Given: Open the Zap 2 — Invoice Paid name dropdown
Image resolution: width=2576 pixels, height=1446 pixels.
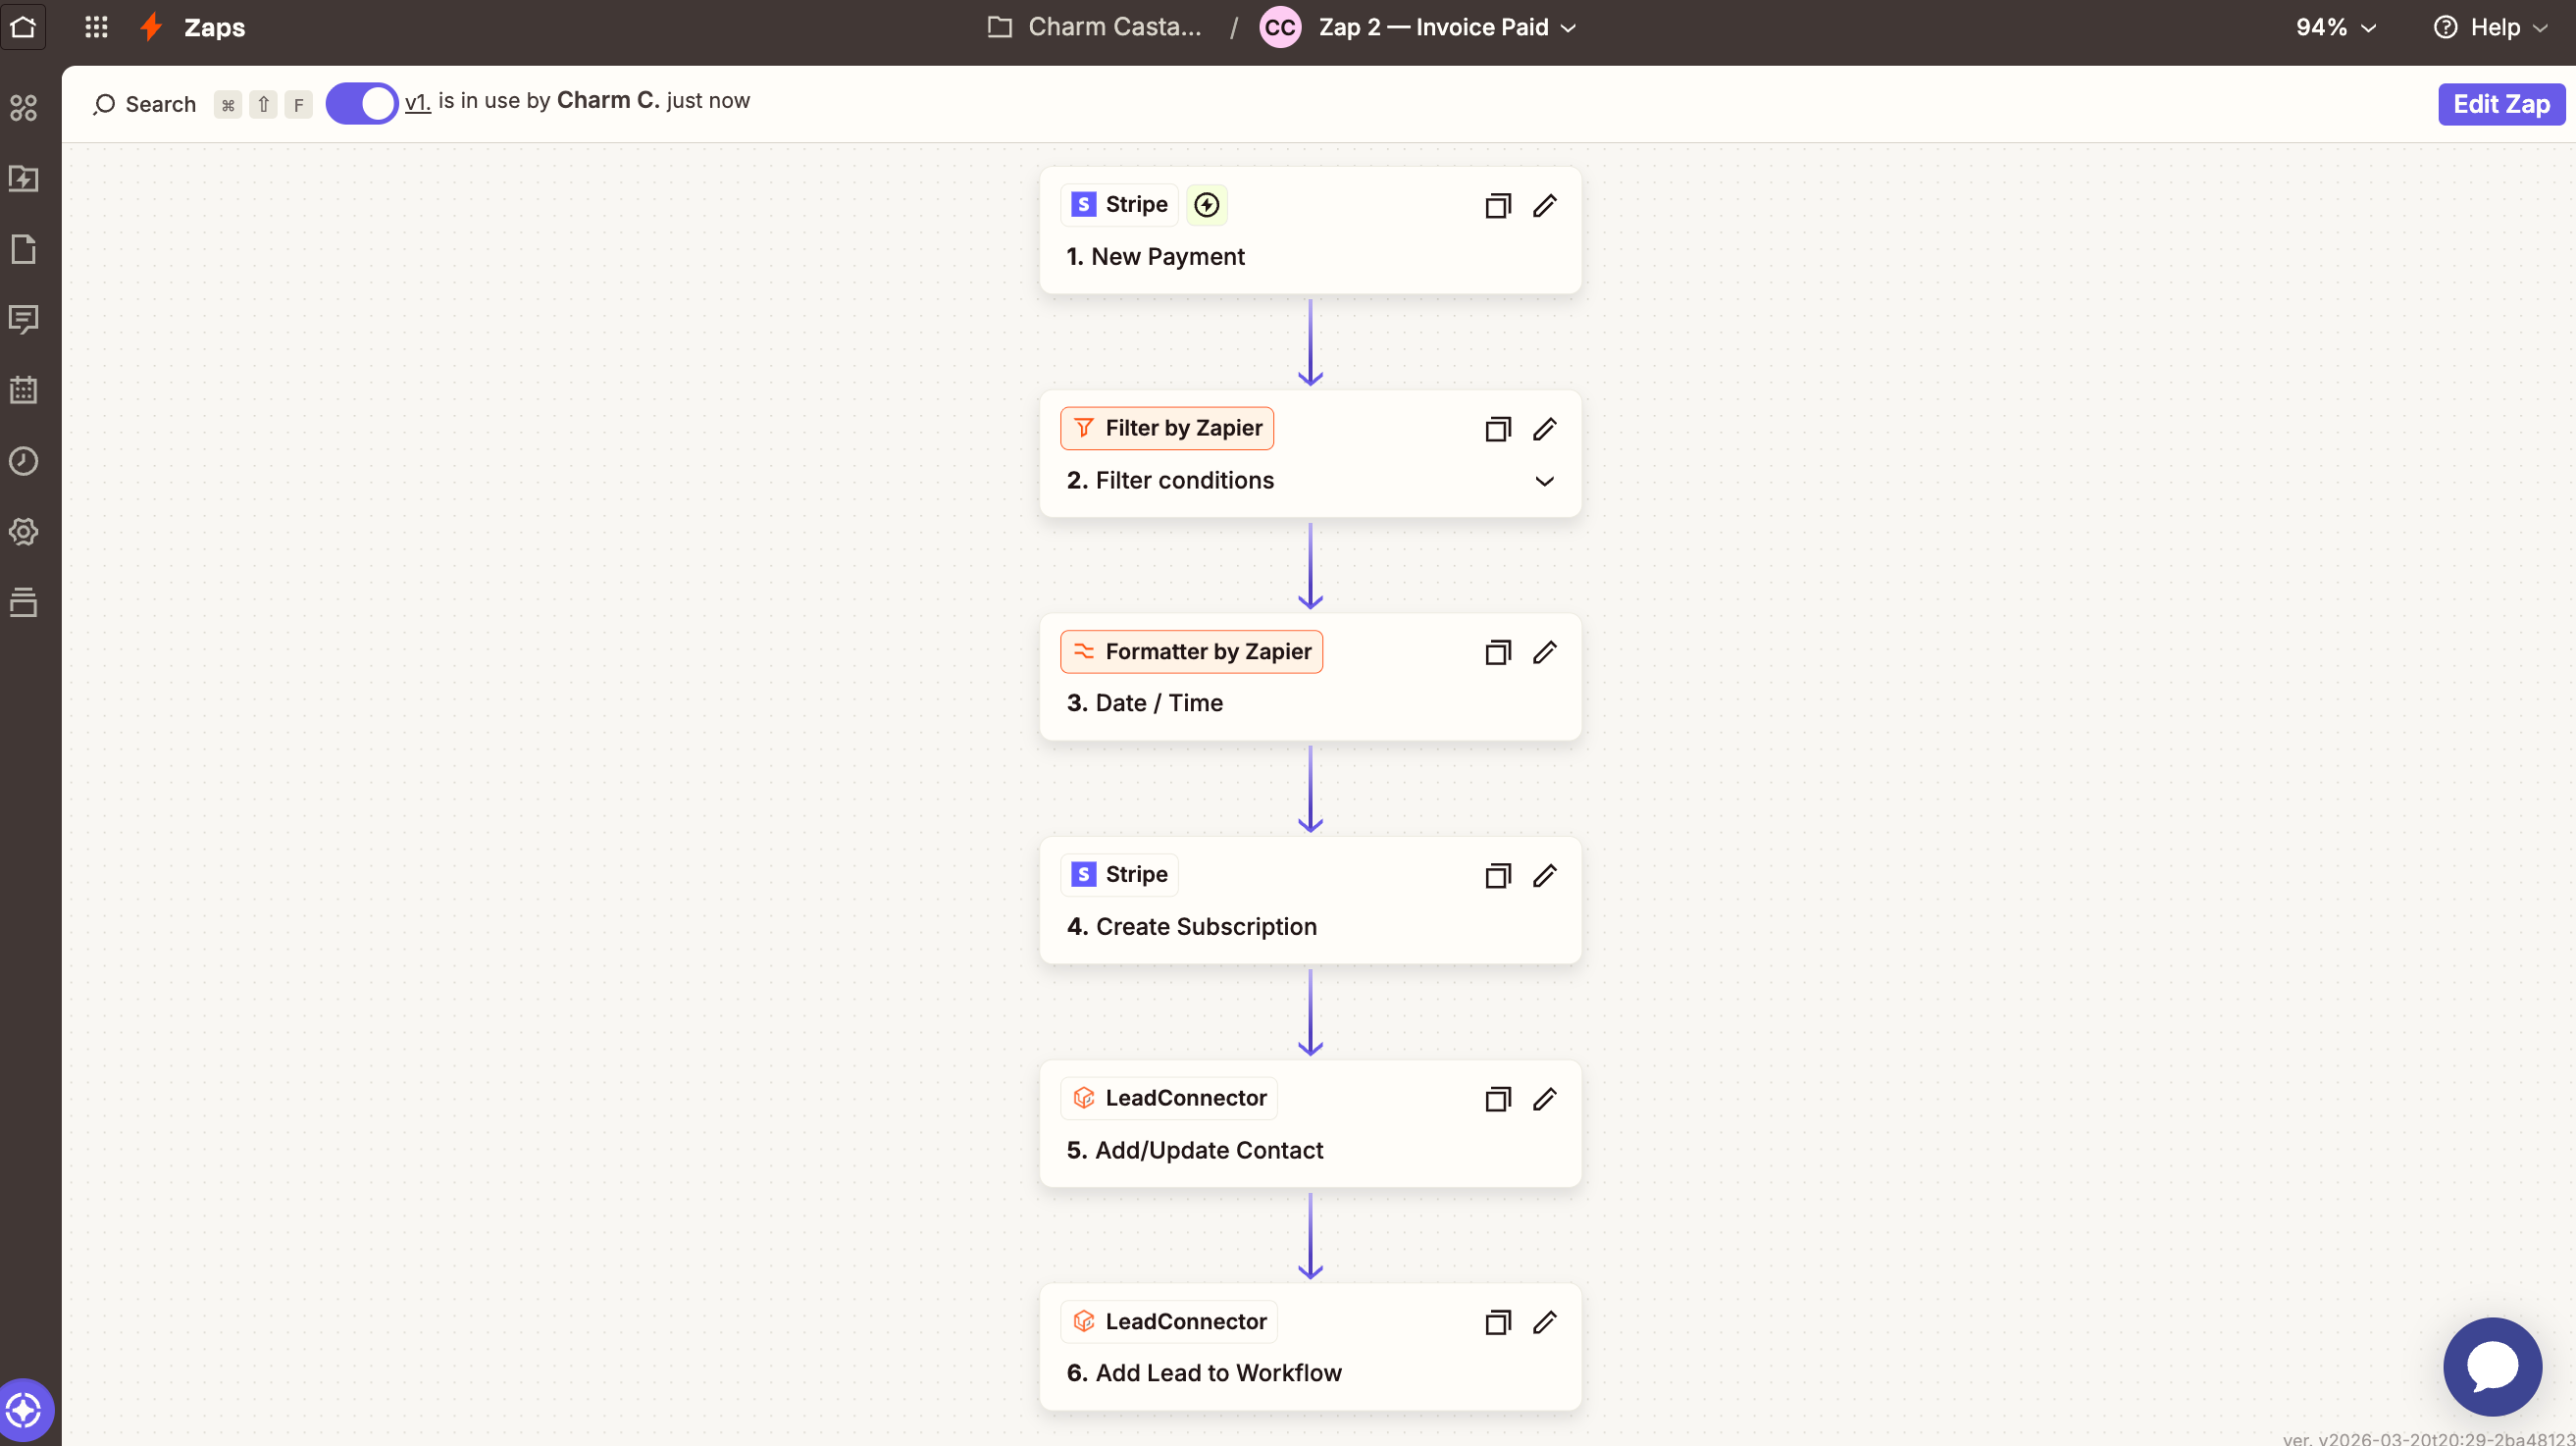Looking at the screenshot, I should pyautogui.click(x=1447, y=27).
